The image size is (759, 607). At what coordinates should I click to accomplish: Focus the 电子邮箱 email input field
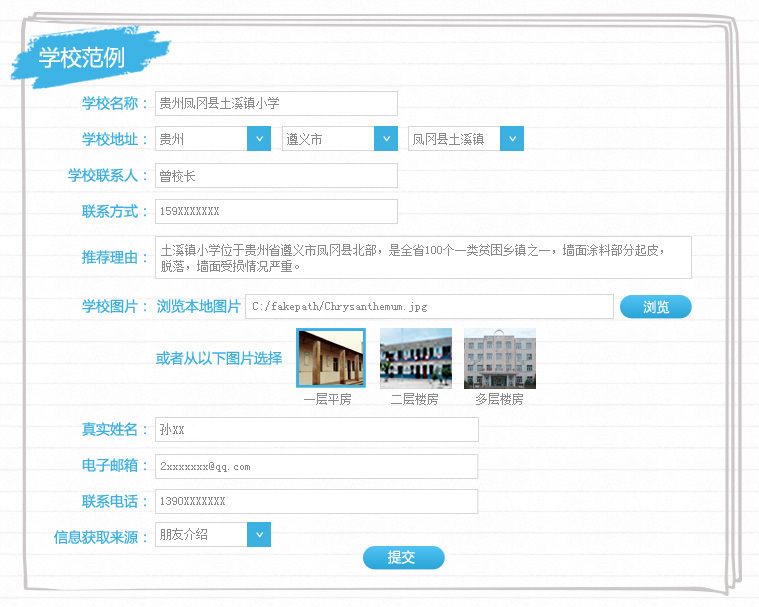316,466
